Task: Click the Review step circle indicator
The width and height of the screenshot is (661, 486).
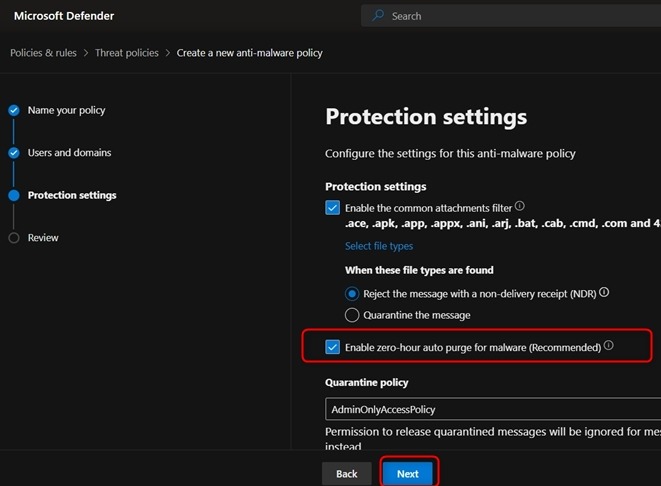Action: tap(14, 238)
